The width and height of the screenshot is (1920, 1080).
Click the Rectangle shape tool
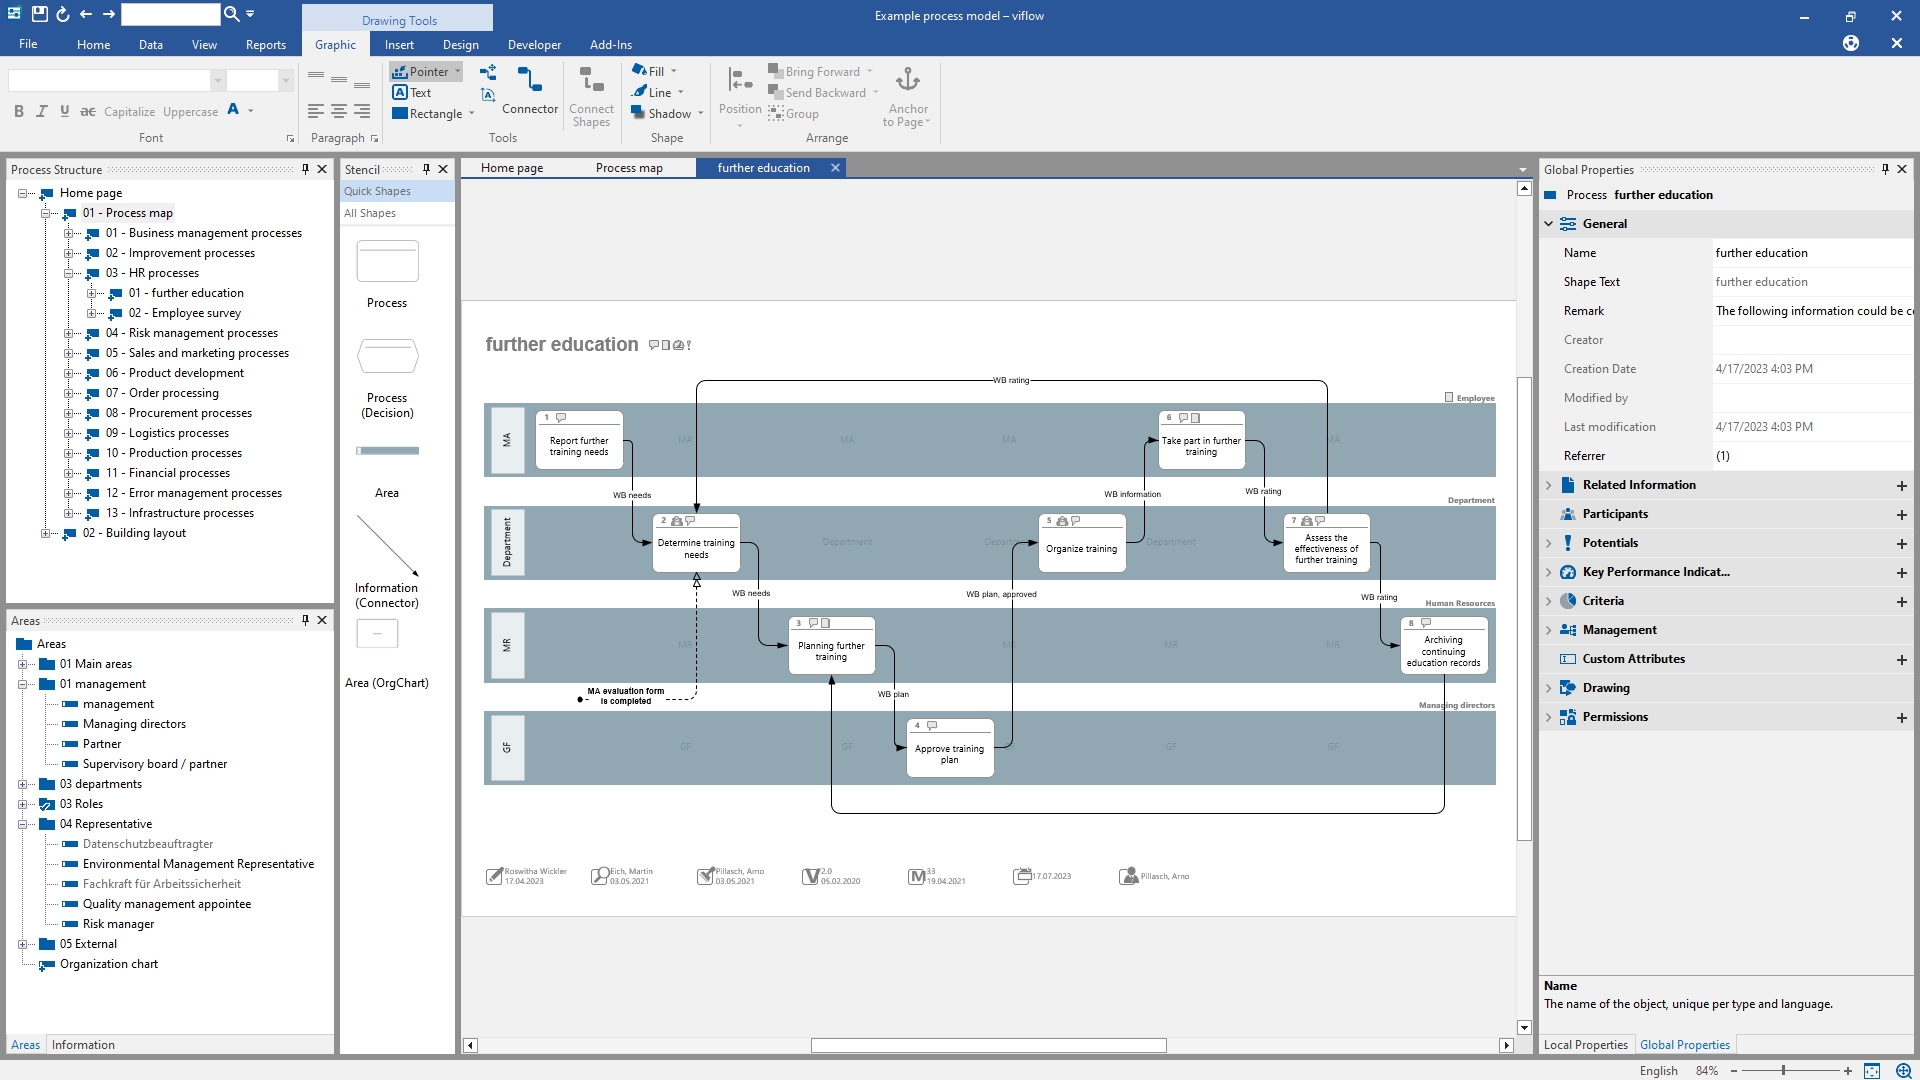428,114
